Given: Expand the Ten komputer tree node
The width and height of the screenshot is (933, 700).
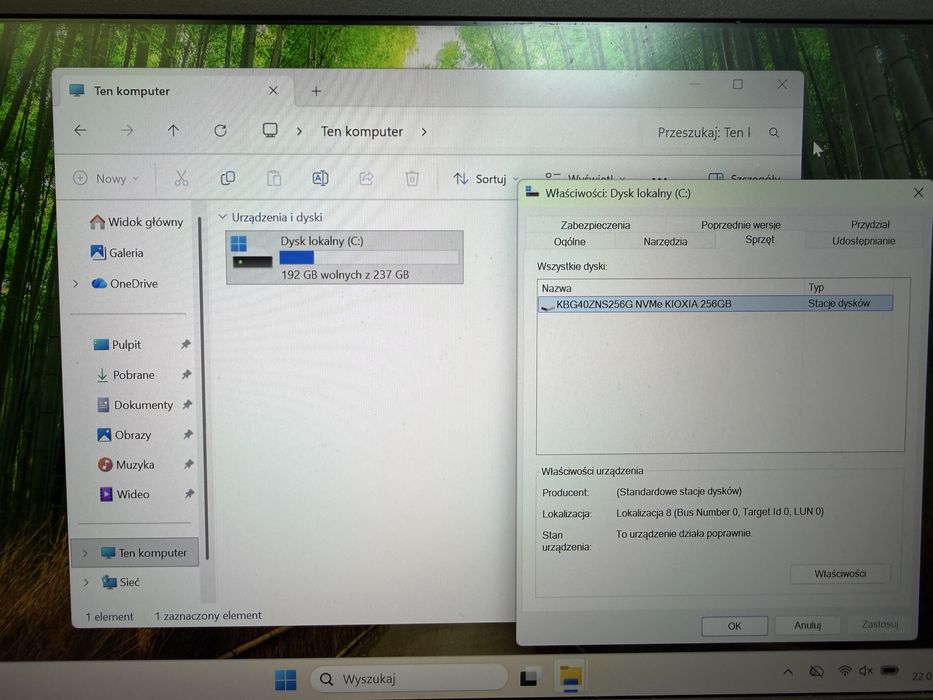Looking at the screenshot, I should 84,553.
